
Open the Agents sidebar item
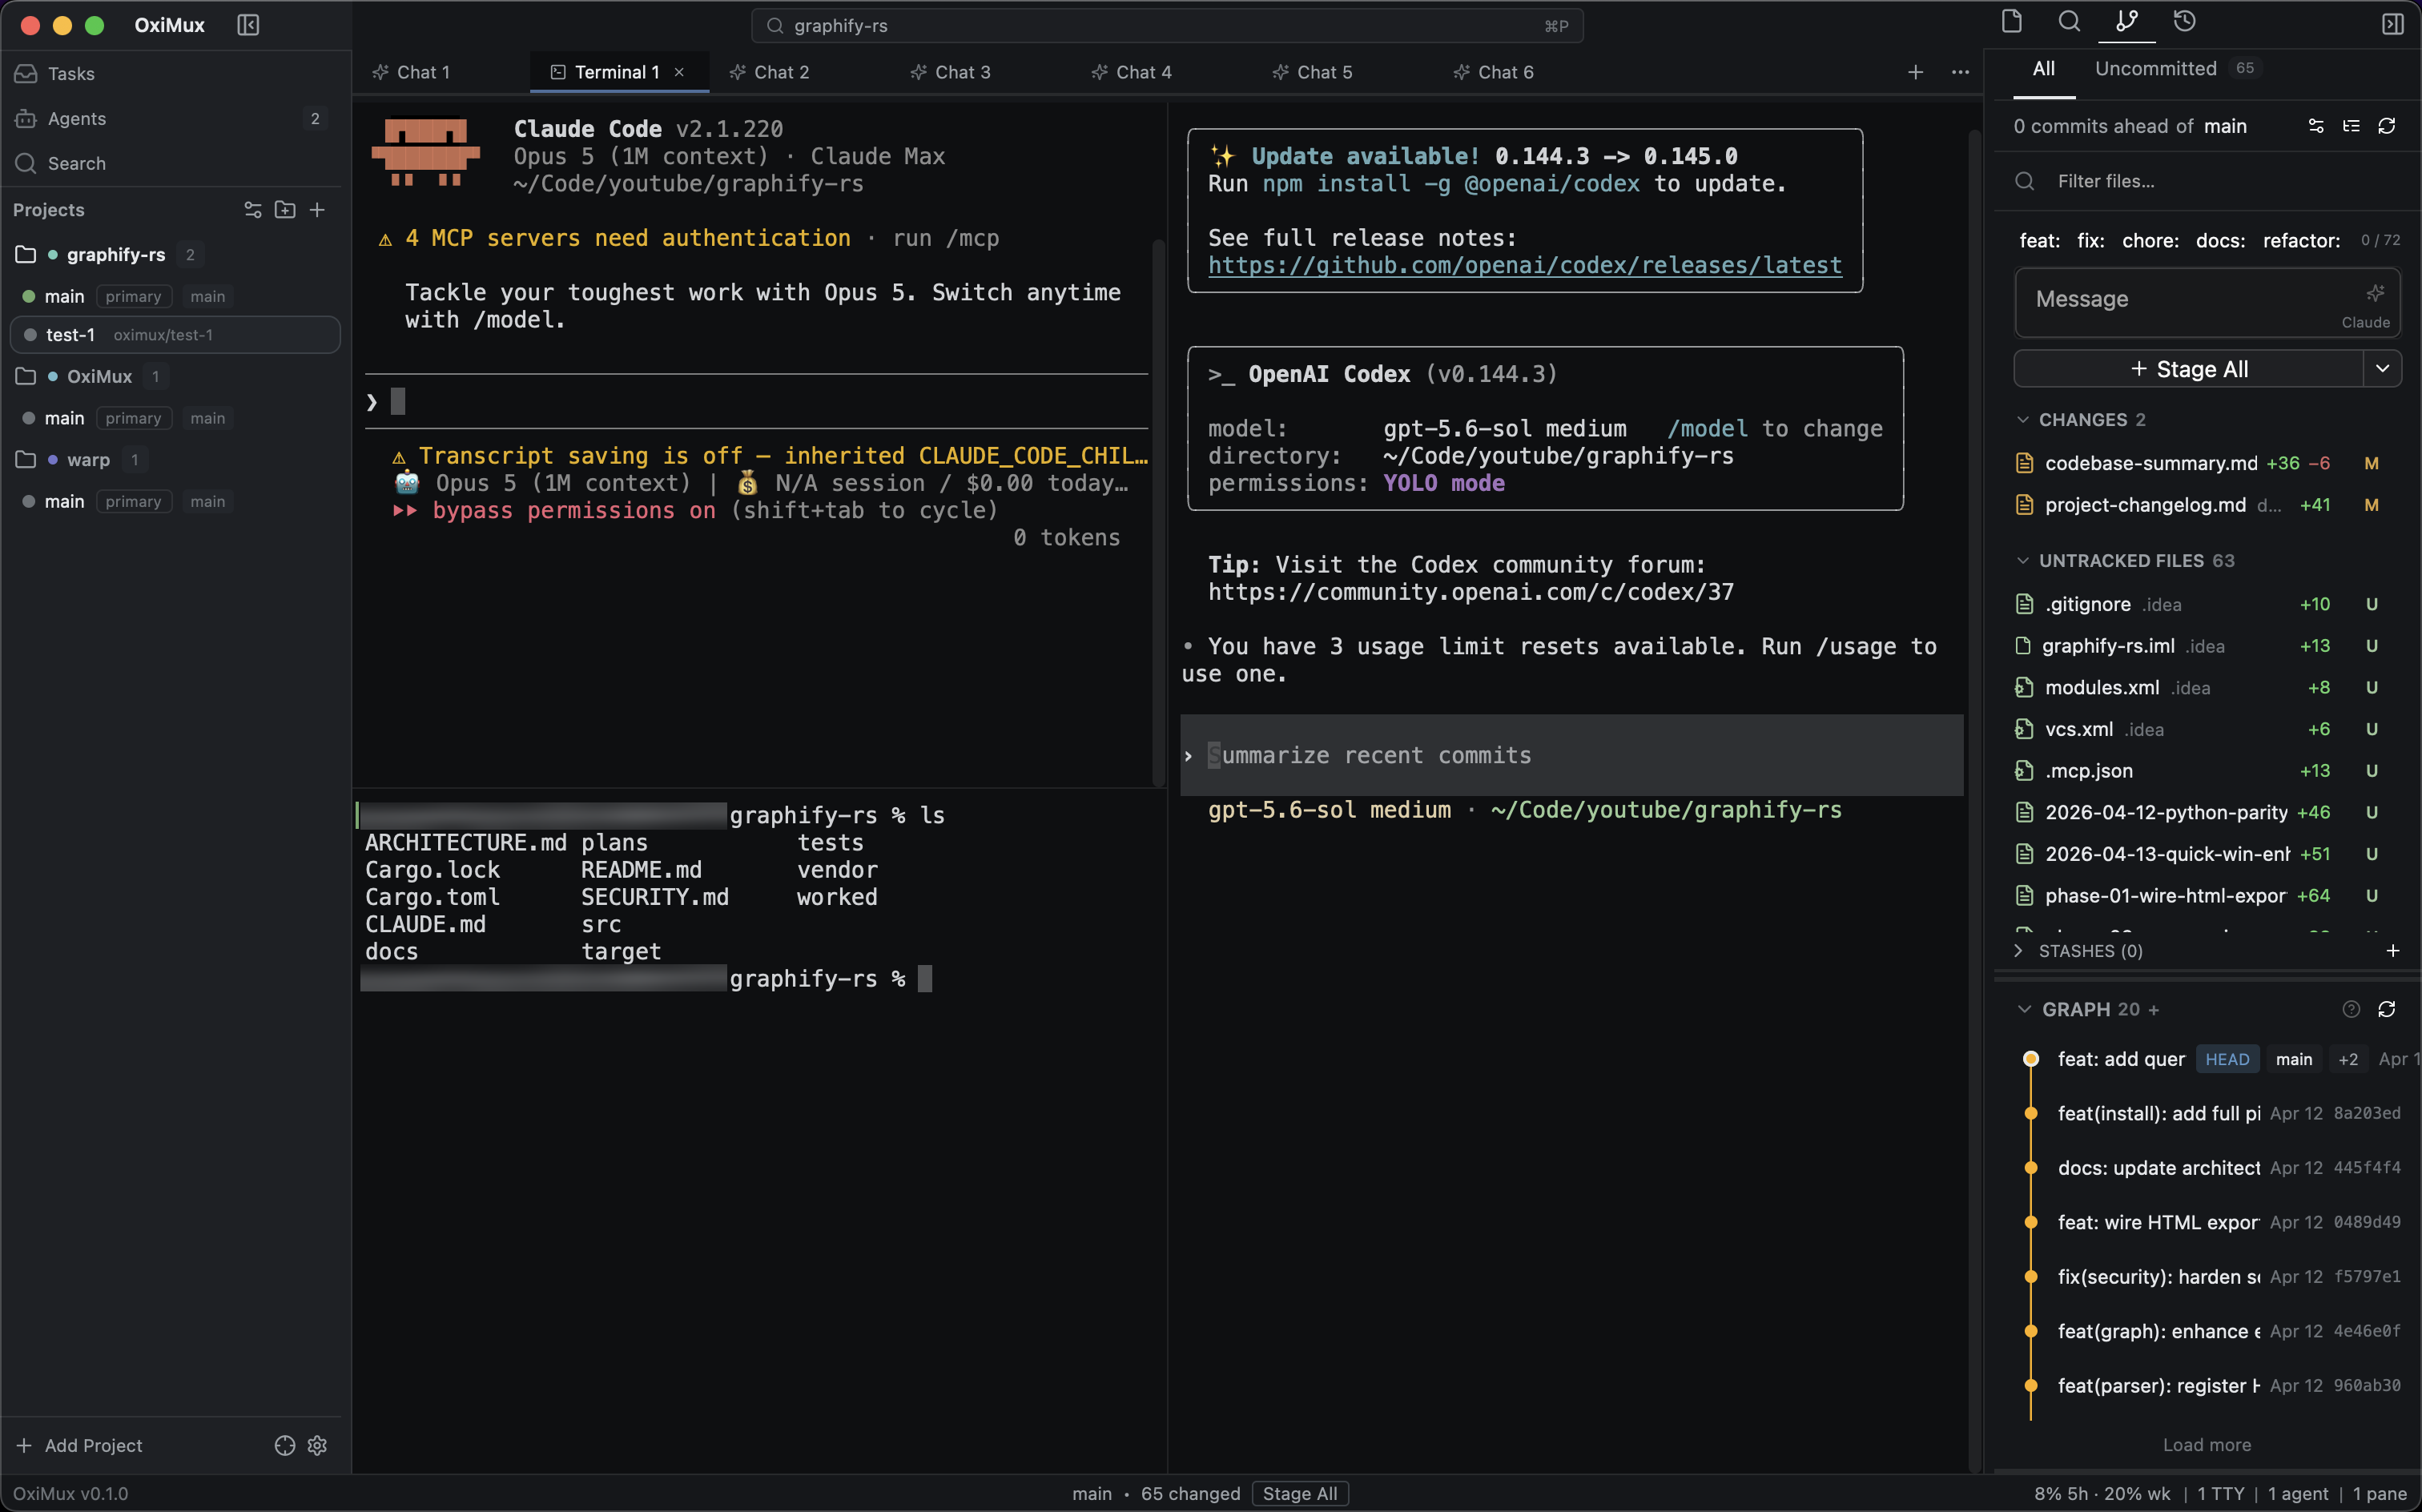[x=77, y=119]
